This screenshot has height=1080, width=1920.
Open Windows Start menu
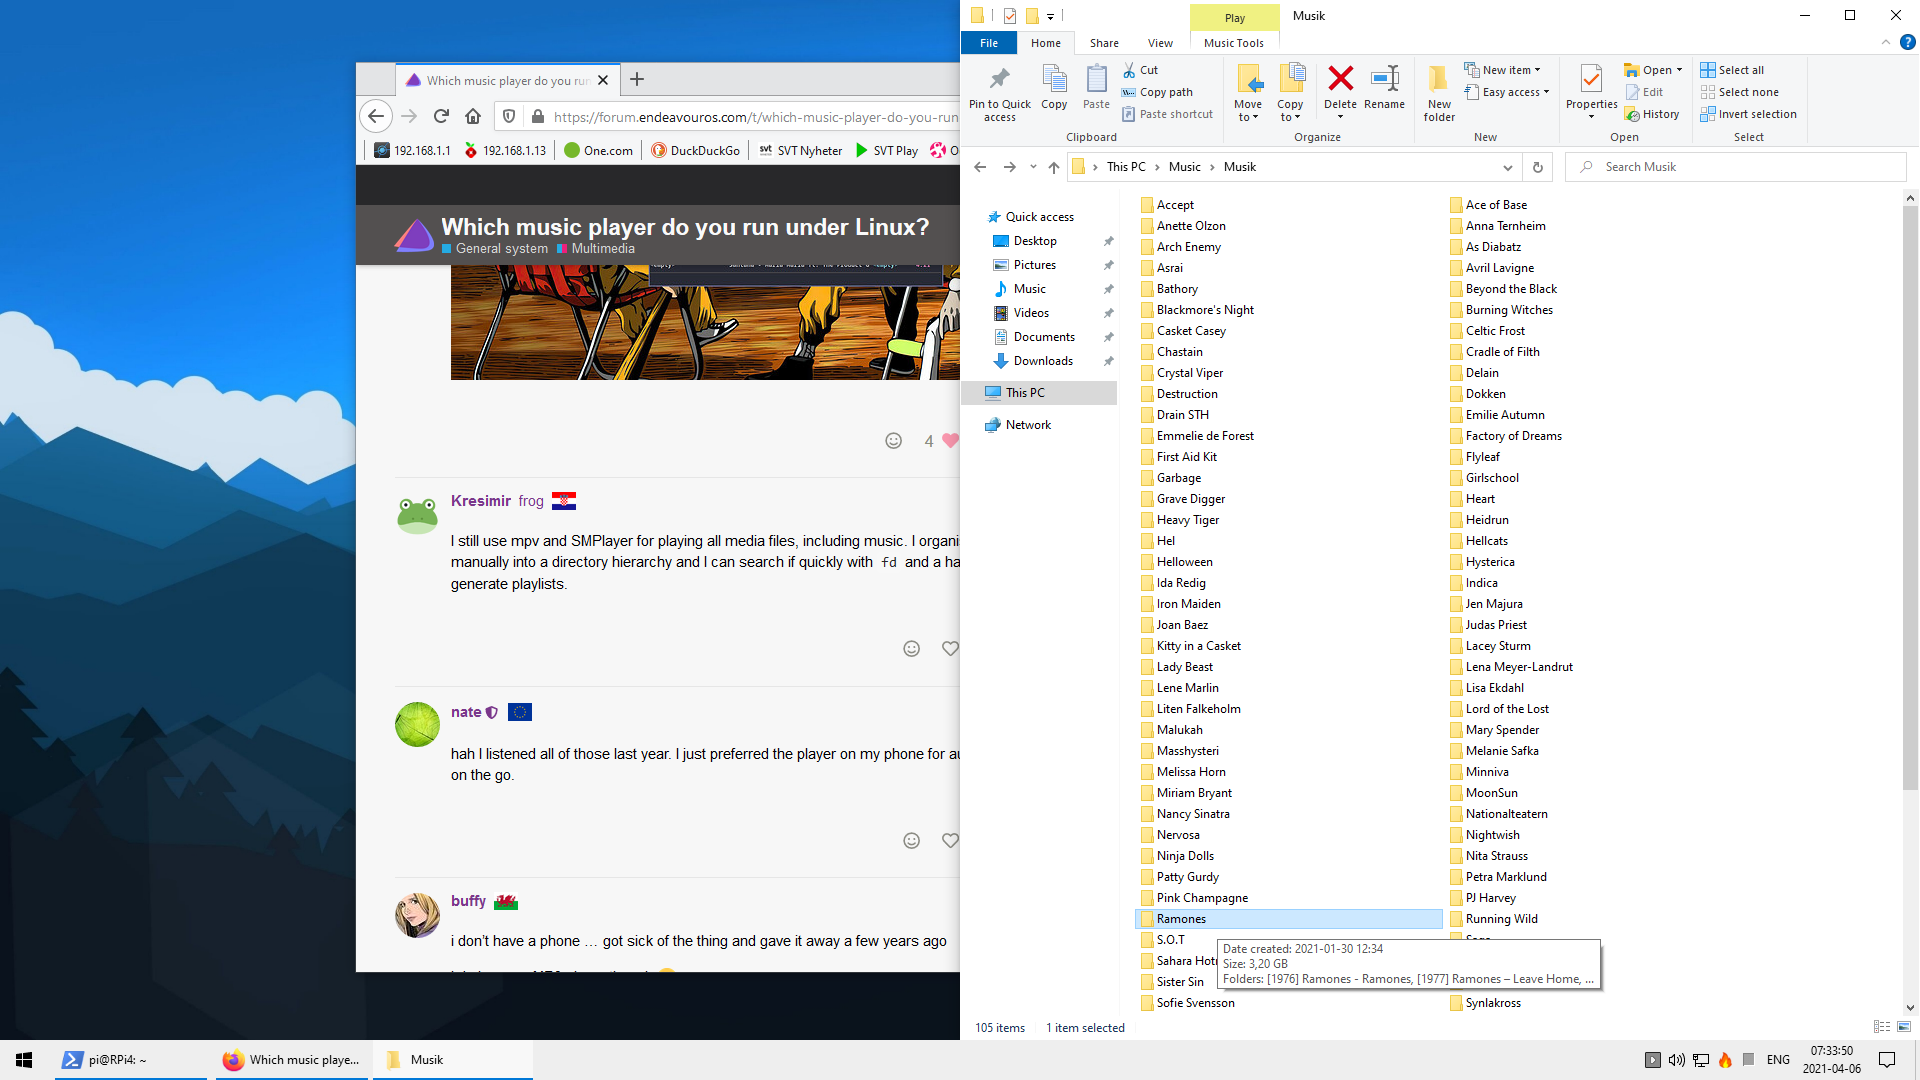pos(24,1060)
